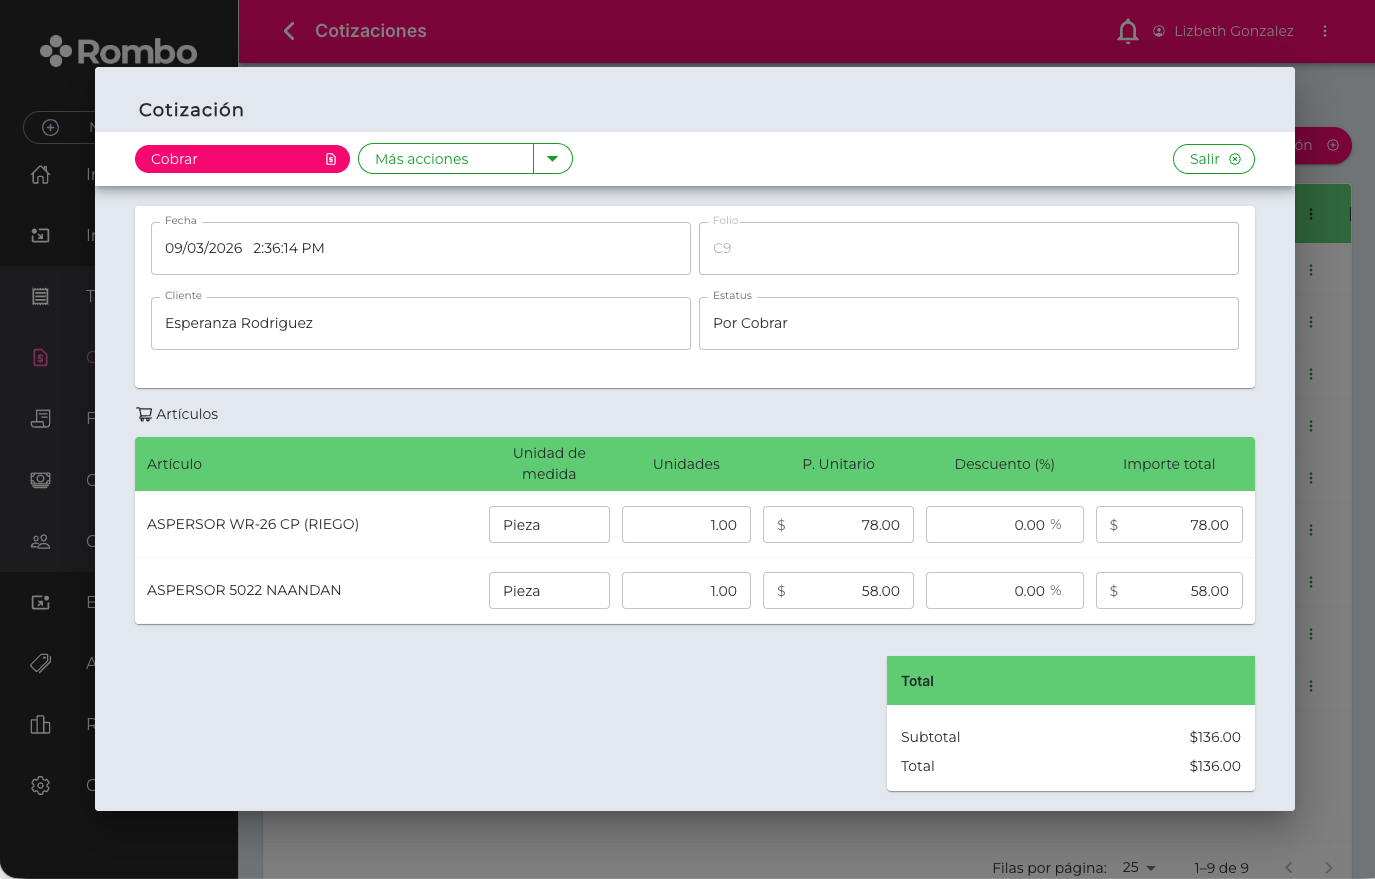Click the Fecha date field
The image size is (1375, 879).
pos(420,248)
